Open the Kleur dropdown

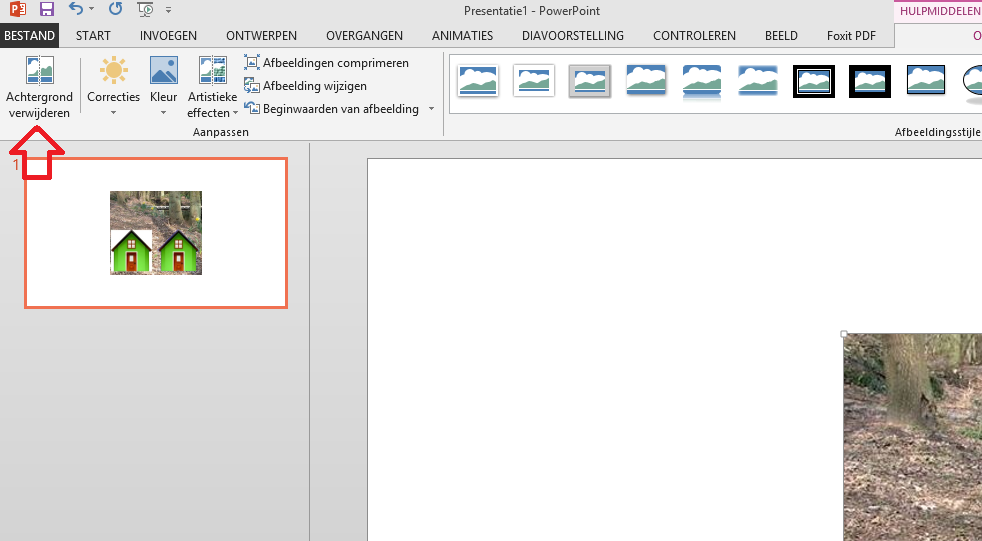point(163,87)
